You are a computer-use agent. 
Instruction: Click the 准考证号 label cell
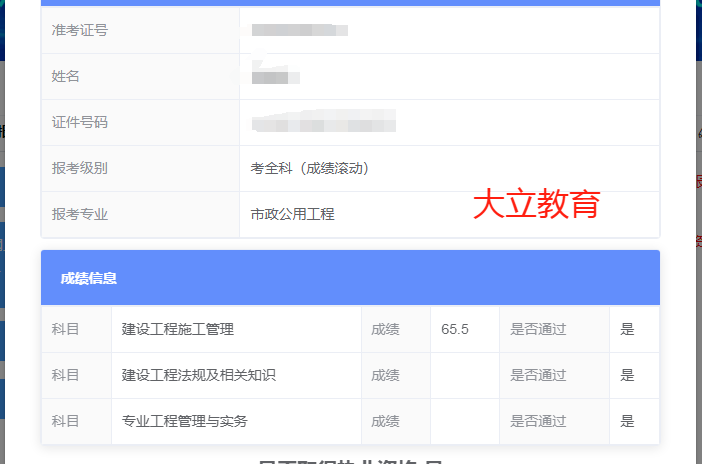pos(140,30)
